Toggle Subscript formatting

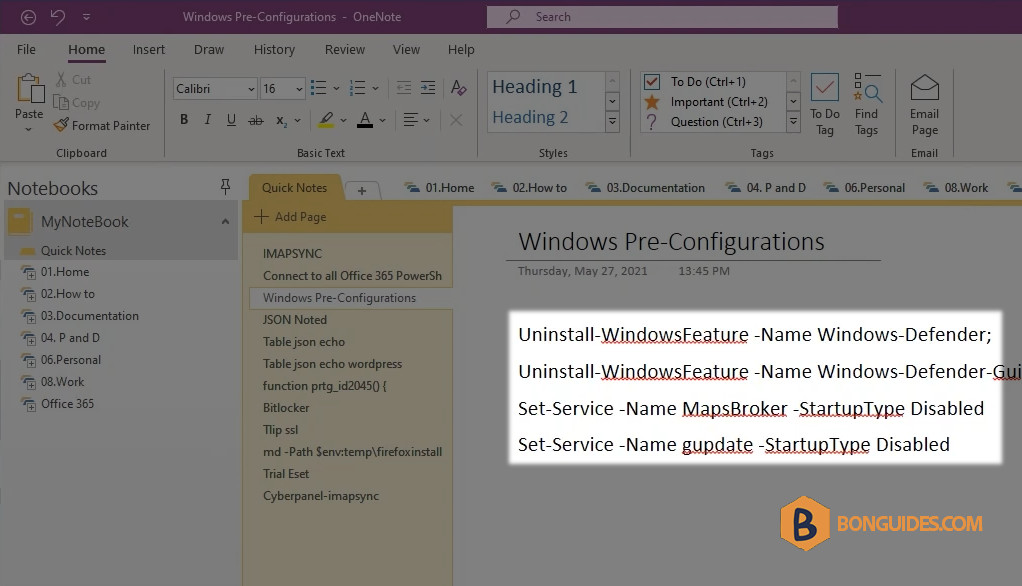pos(281,121)
